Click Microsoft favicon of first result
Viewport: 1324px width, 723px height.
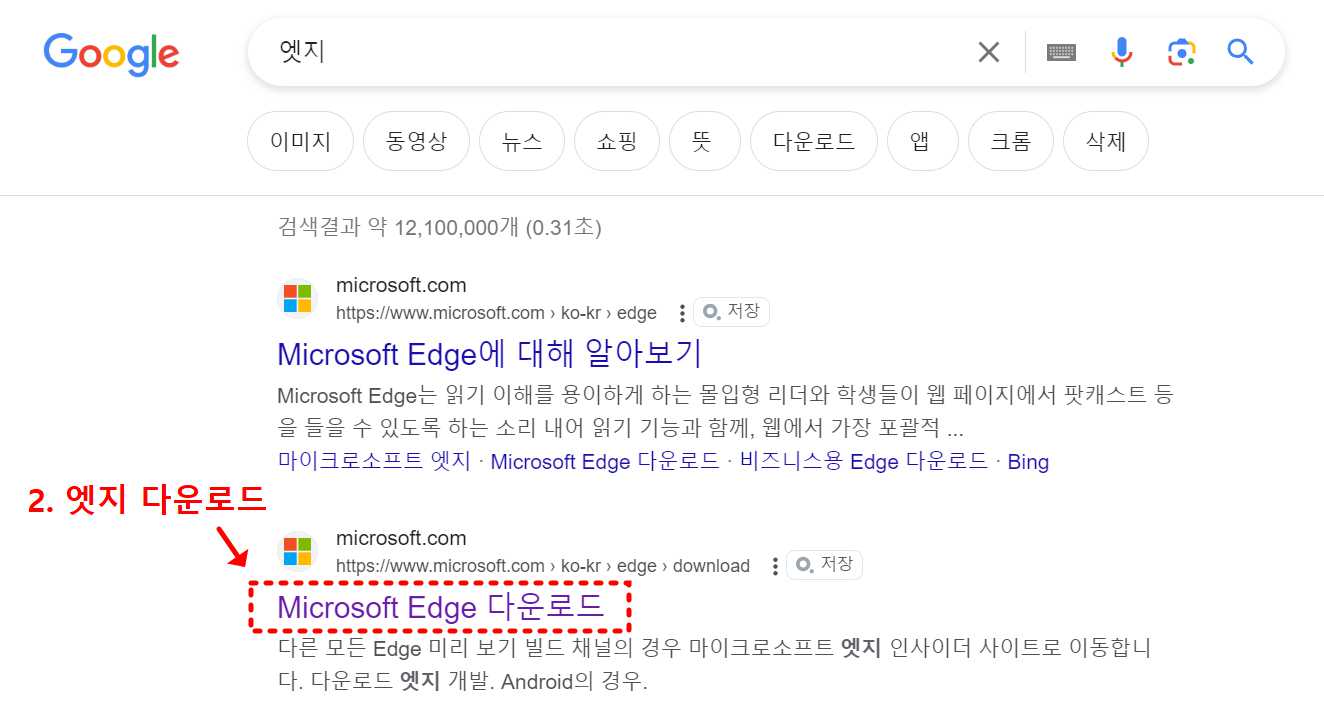[x=297, y=298]
